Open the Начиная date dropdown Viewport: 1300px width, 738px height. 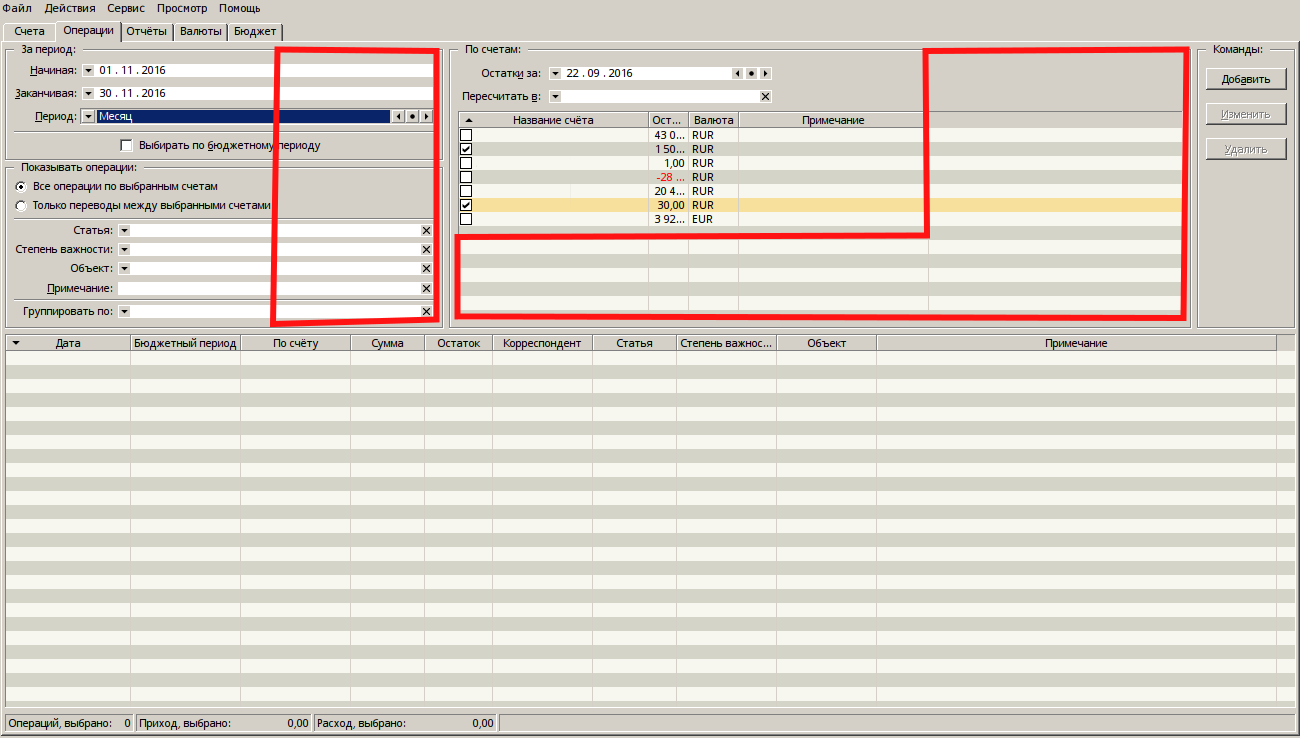pyautogui.click(x=88, y=71)
